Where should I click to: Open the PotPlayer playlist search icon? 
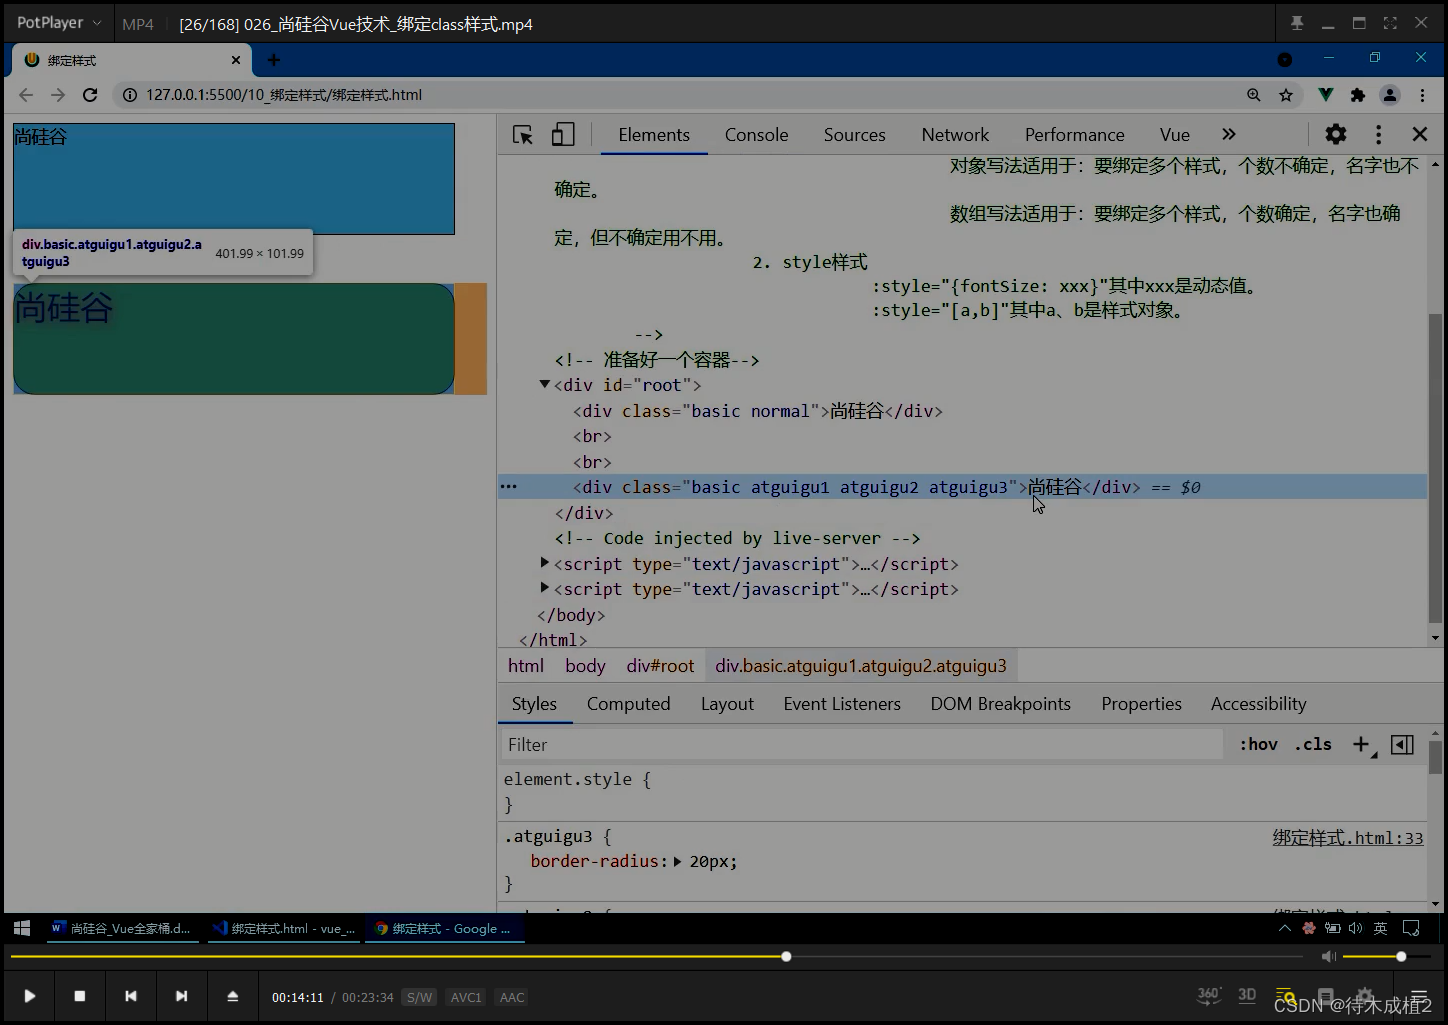pos(1286,996)
